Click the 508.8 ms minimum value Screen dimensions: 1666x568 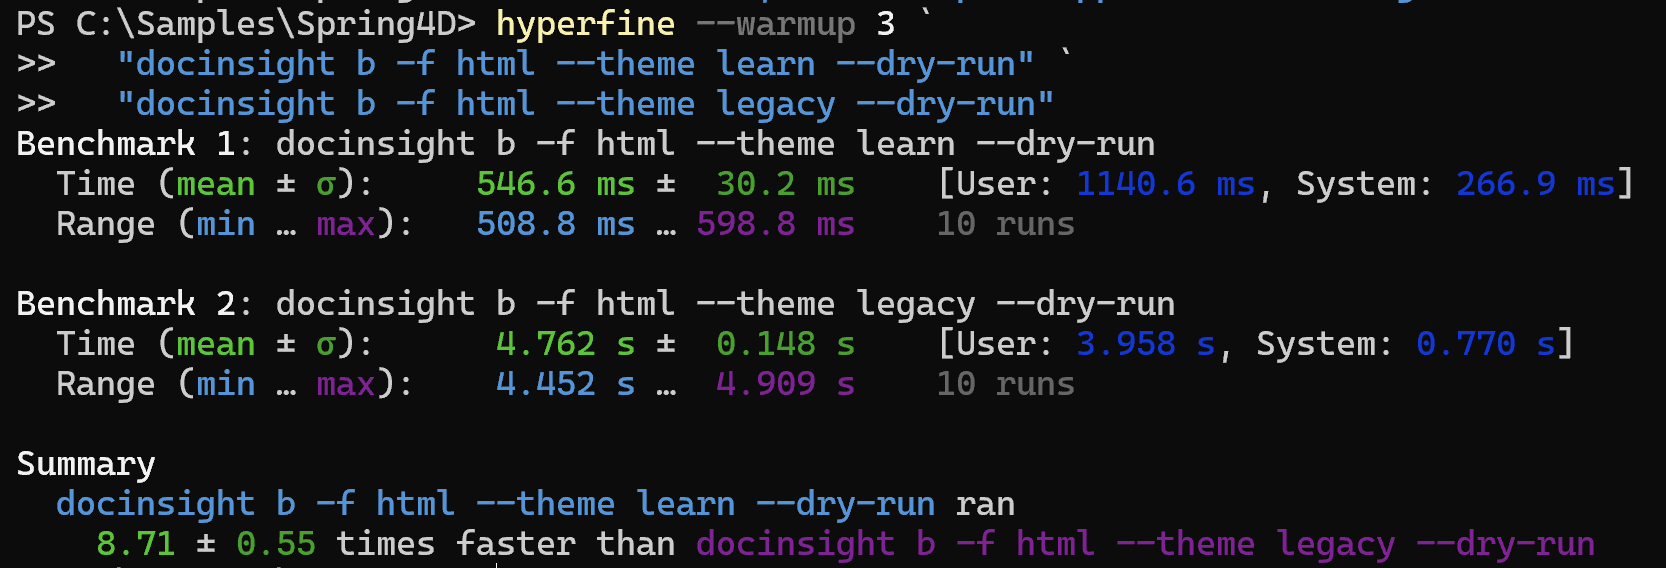tap(555, 224)
